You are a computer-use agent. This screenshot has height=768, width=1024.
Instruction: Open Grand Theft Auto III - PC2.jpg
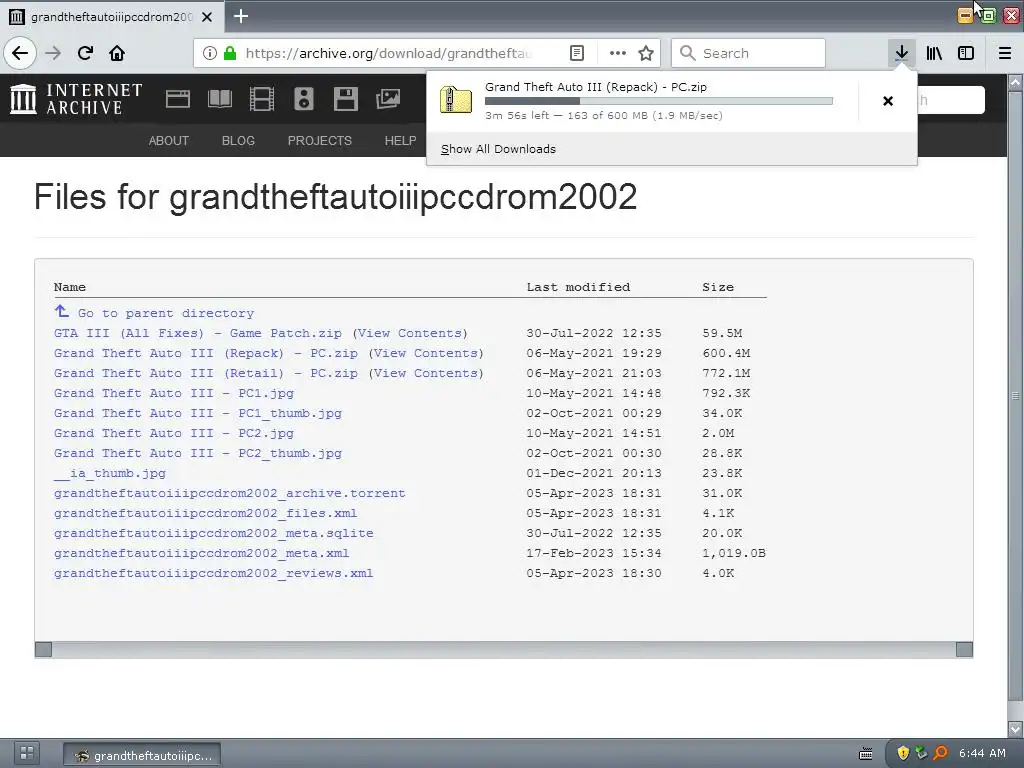tap(174, 433)
